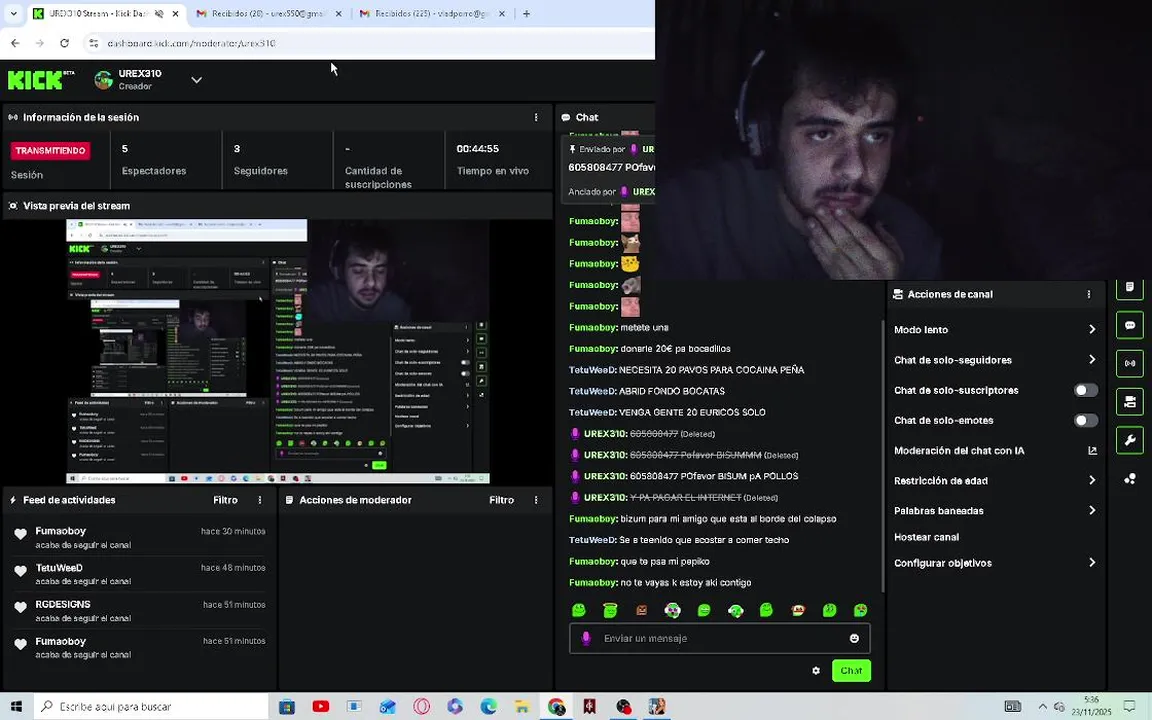Click RGDESIGNS follow entry in the feed
Viewport: 1152px width, 720px height.
click(140, 611)
